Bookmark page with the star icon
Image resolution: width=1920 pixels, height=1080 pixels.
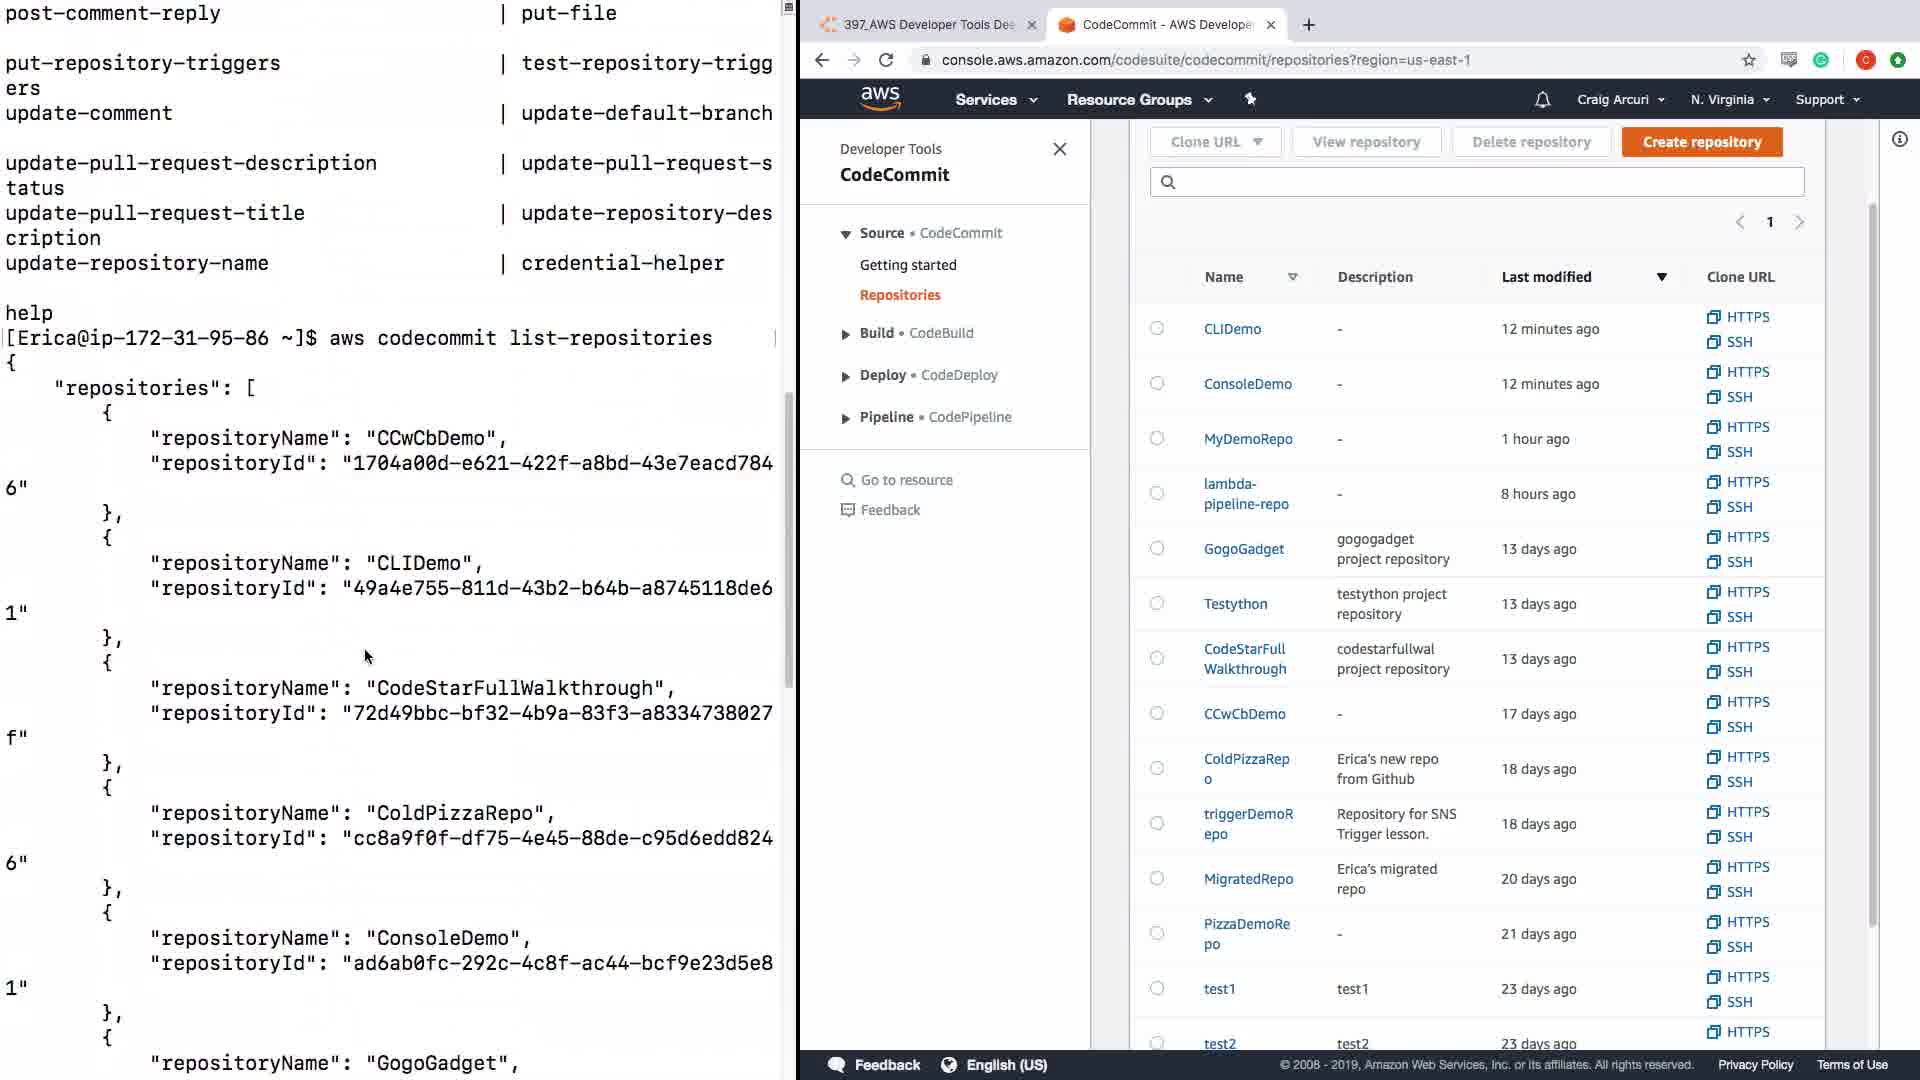1748,60
